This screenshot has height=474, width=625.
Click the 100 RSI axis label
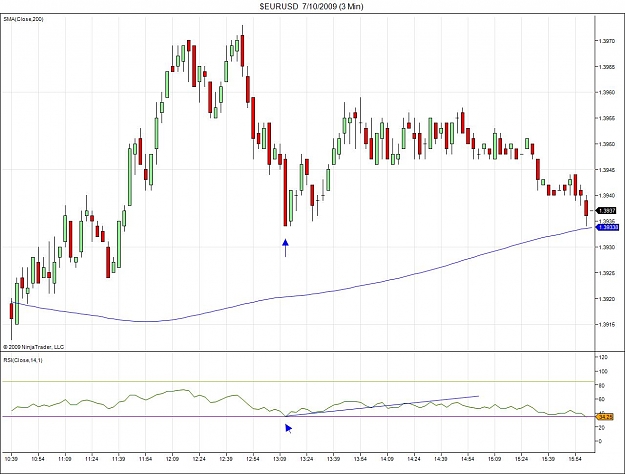603,371
